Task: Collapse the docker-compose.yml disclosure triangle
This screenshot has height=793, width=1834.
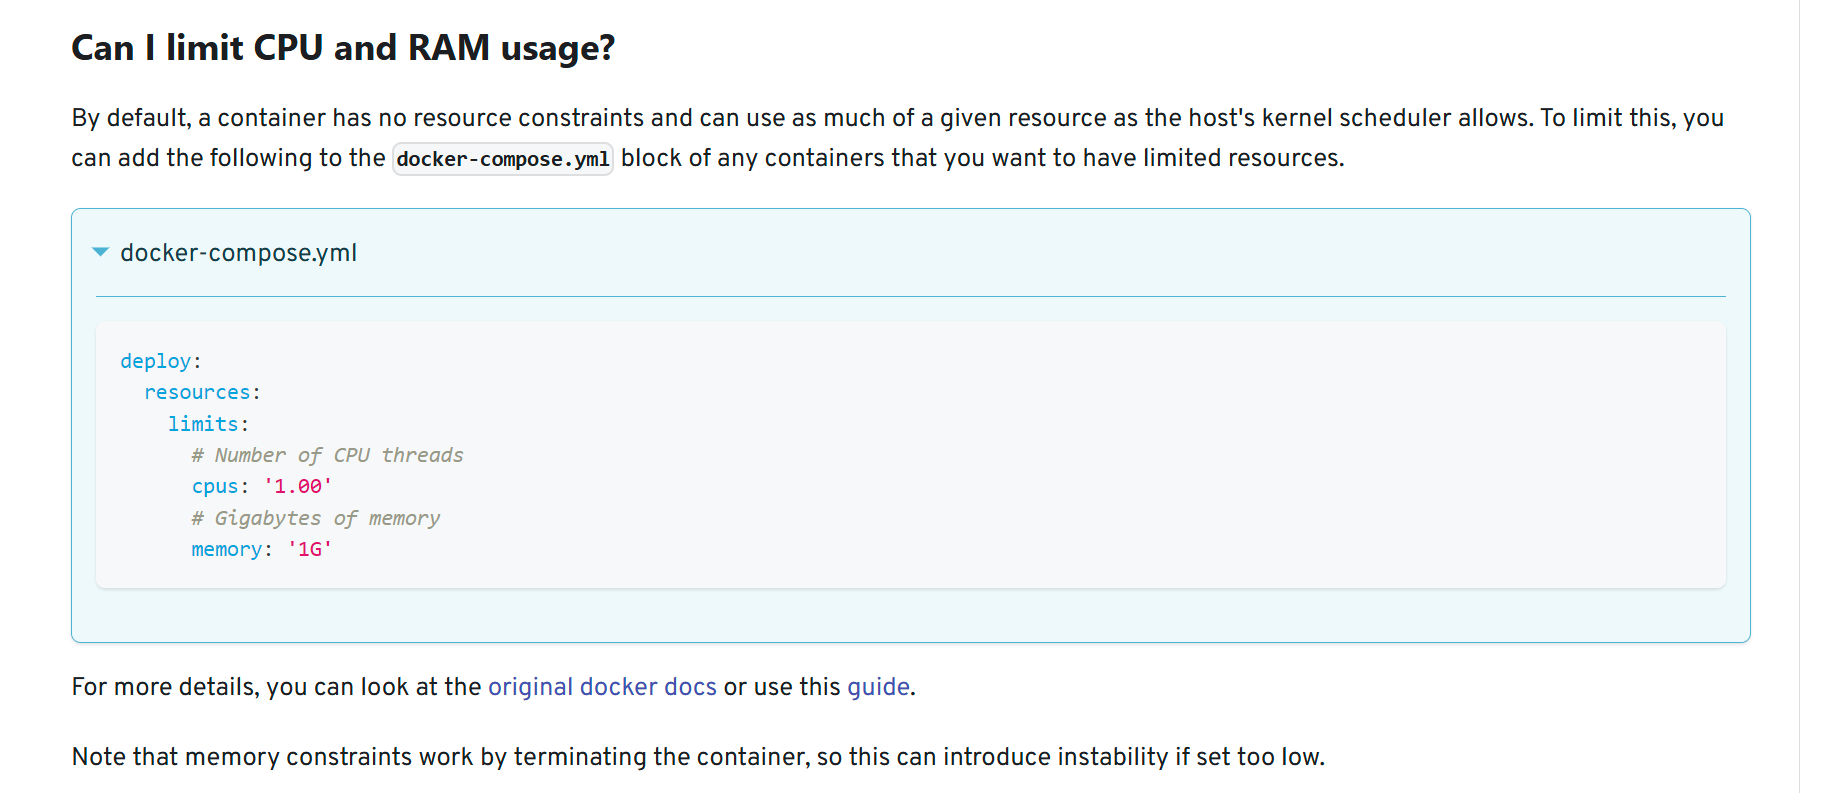Action: point(100,252)
